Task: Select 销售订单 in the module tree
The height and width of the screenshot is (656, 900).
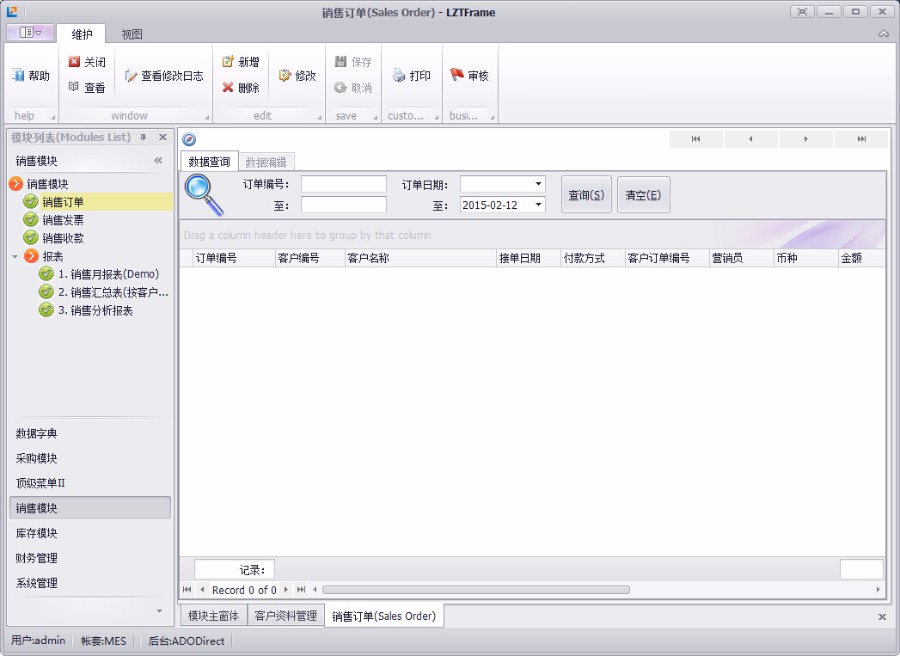Action: pyautogui.click(x=63, y=202)
